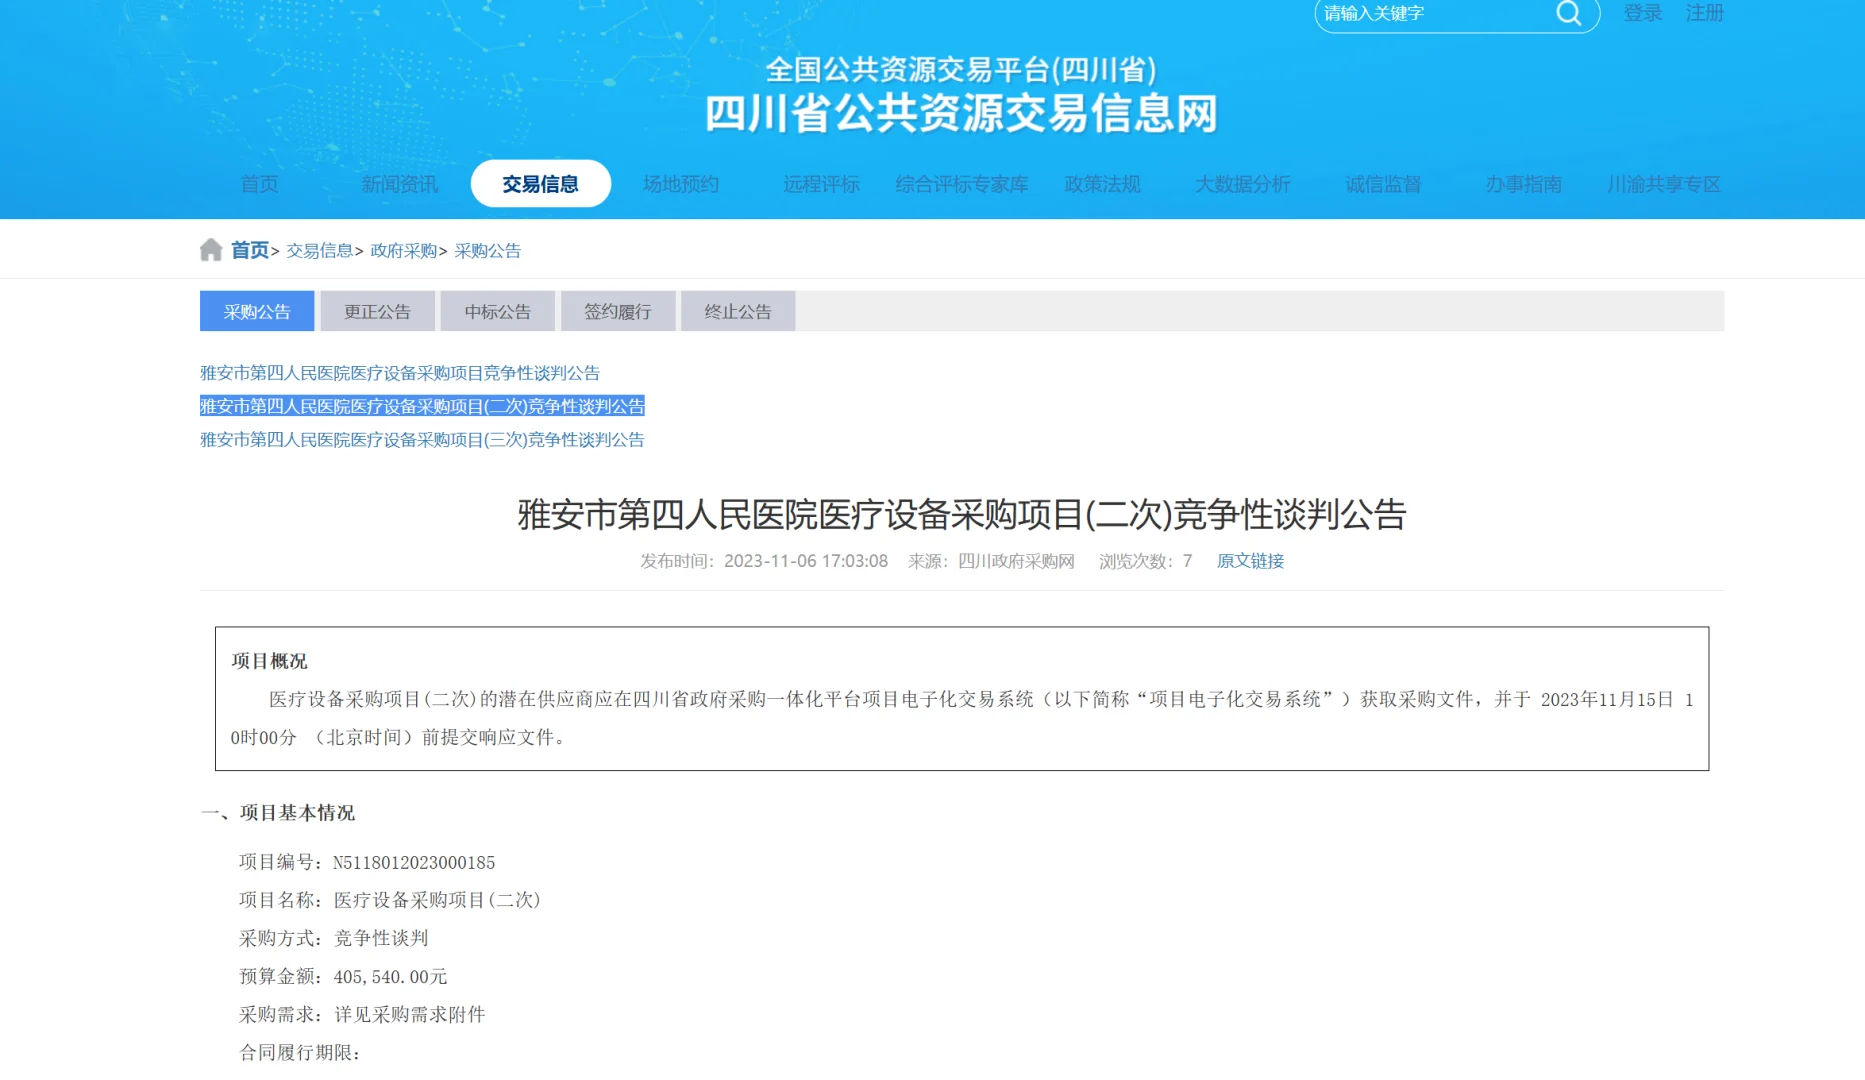
Task: Open the 新闻资讯 menu item
Action: point(399,184)
